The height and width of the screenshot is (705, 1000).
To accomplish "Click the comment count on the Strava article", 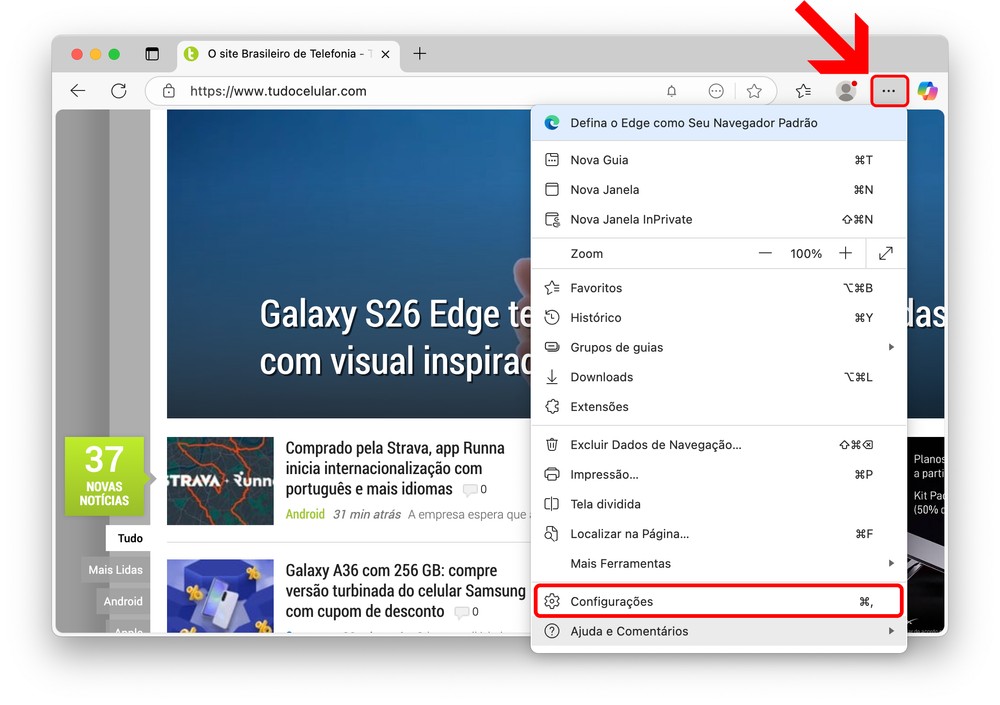I will [475, 489].
